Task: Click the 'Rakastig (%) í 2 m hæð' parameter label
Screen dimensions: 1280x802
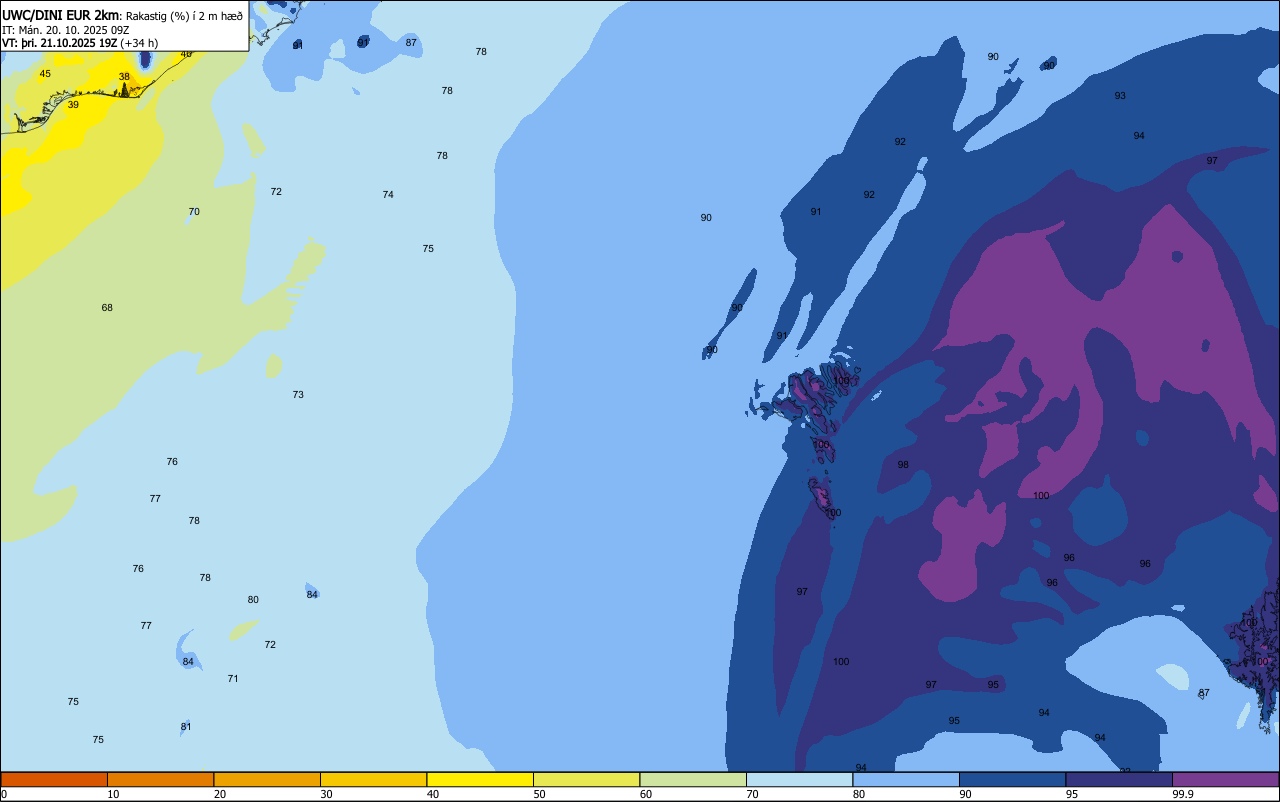Action: tap(185, 16)
